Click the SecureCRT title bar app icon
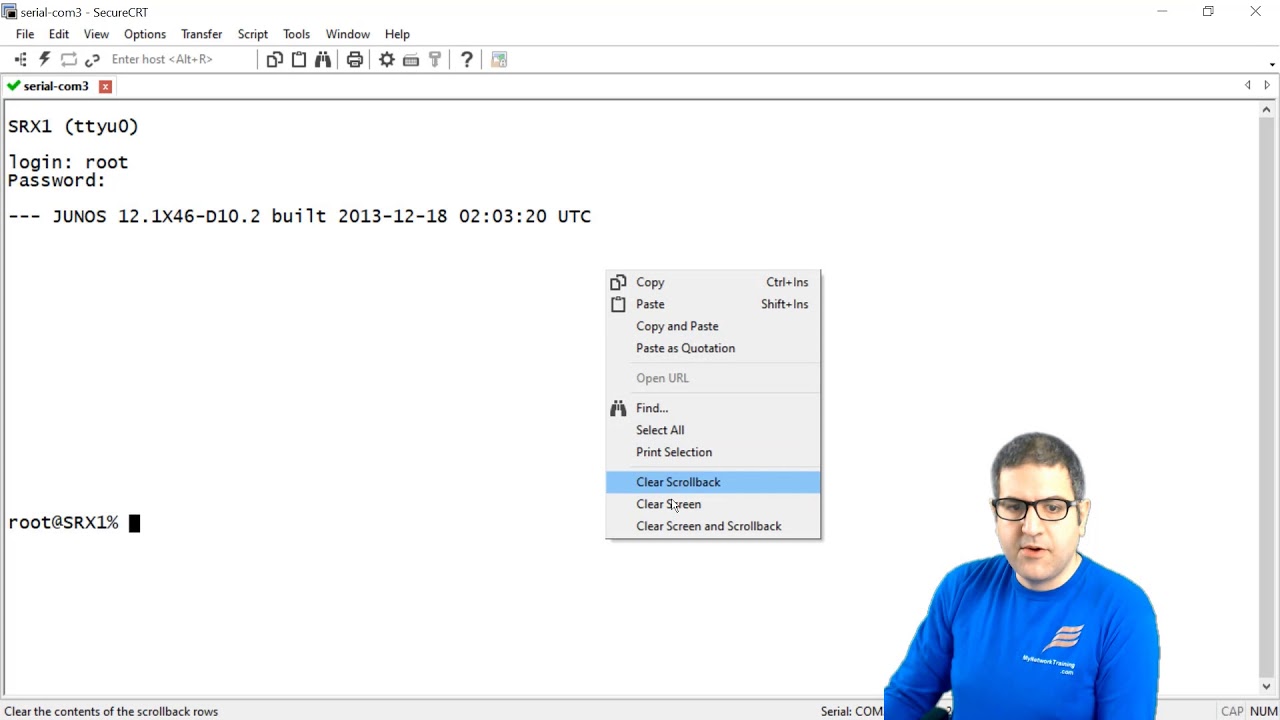Viewport: 1280px width, 720px height. (x=10, y=12)
